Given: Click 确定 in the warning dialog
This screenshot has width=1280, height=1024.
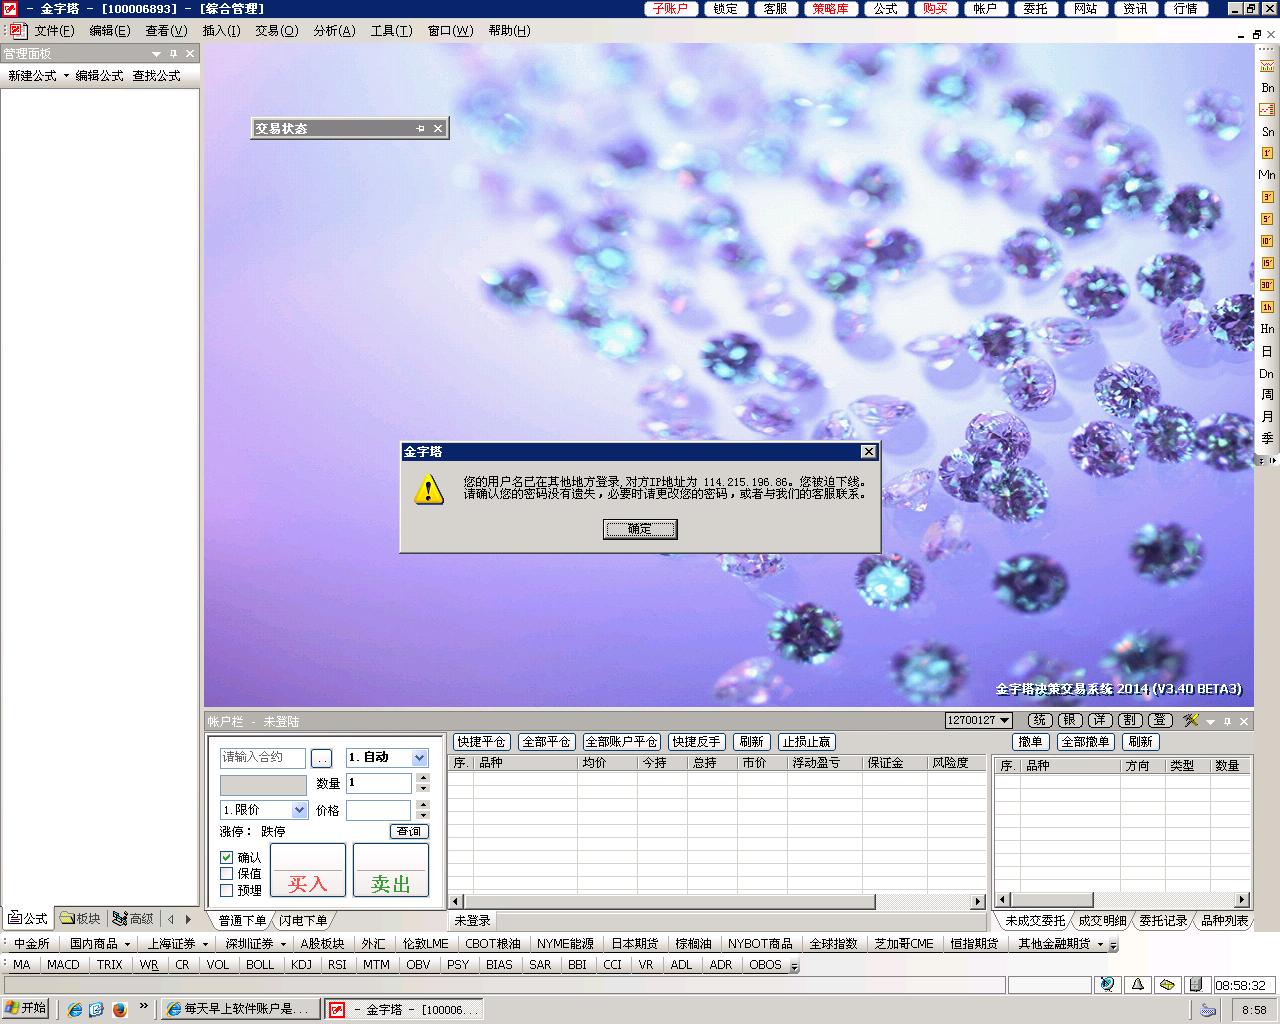Looking at the screenshot, I should click(640, 529).
